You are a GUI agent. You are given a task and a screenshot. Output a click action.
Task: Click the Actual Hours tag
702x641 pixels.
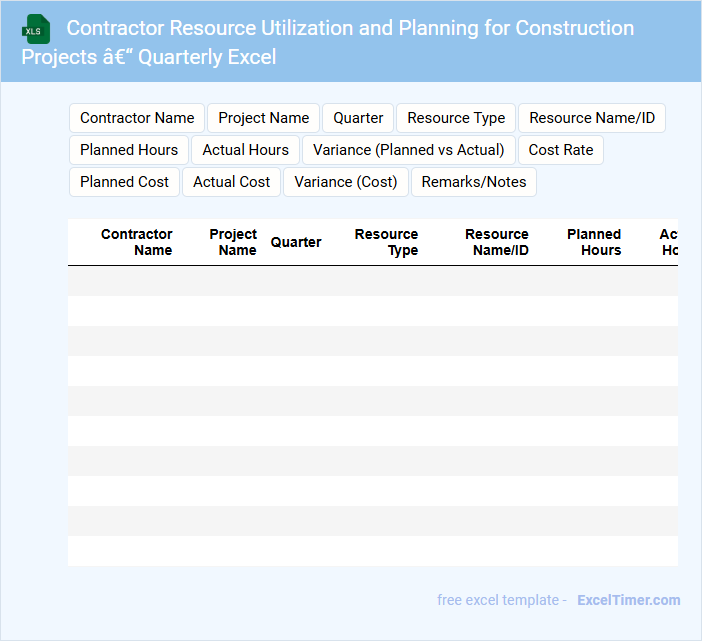(245, 150)
